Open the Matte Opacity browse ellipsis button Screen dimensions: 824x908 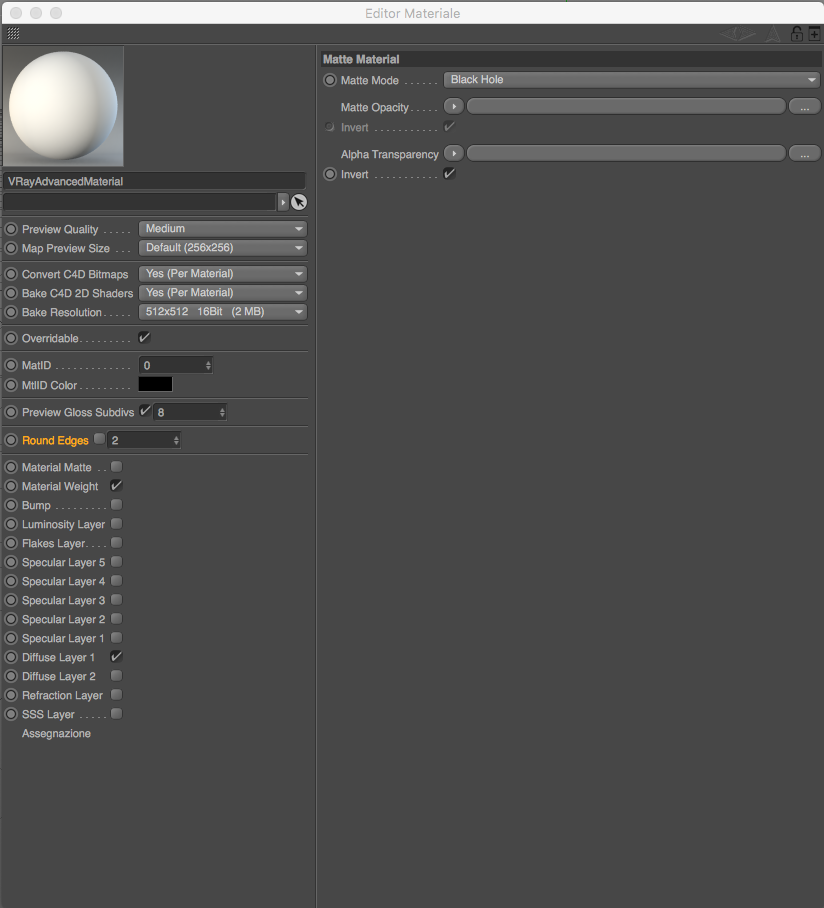pos(804,107)
